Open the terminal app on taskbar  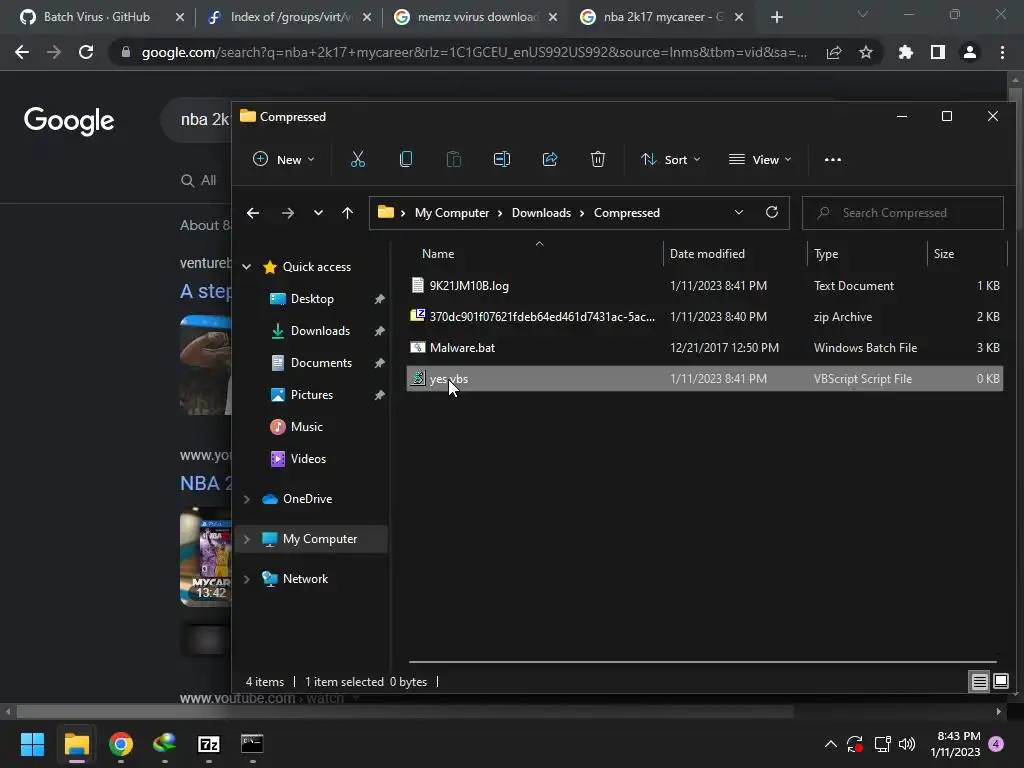(252, 744)
